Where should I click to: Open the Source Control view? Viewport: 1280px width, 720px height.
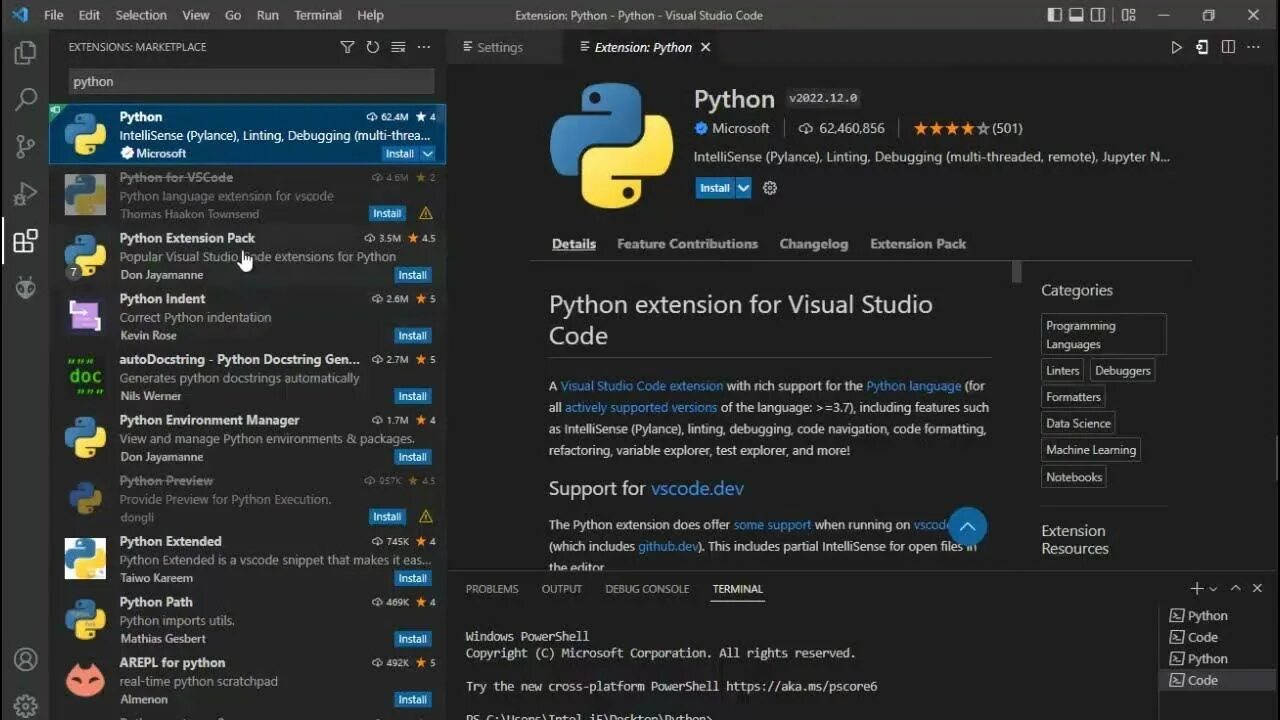25,147
